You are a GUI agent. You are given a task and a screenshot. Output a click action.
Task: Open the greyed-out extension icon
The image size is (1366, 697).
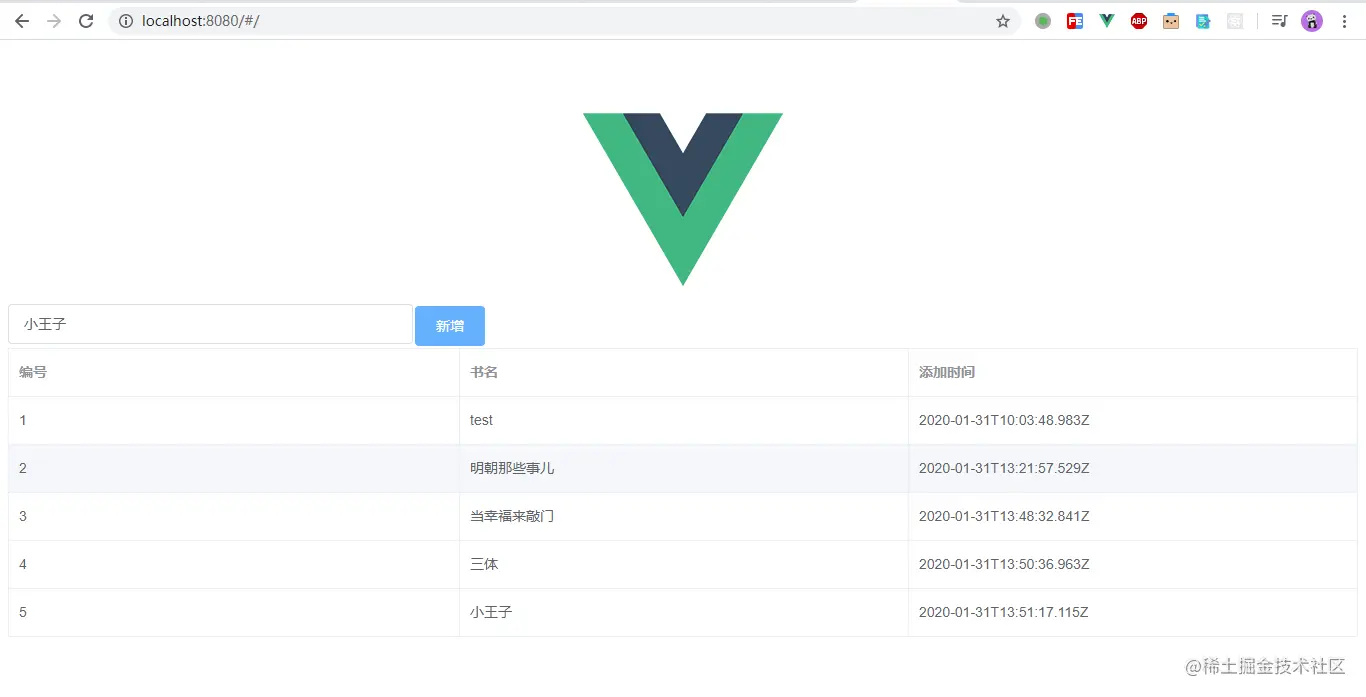click(x=1235, y=21)
